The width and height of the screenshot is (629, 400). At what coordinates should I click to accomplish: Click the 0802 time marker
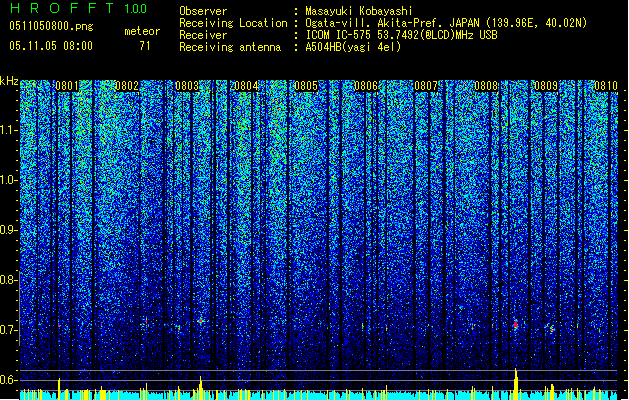click(127, 86)
